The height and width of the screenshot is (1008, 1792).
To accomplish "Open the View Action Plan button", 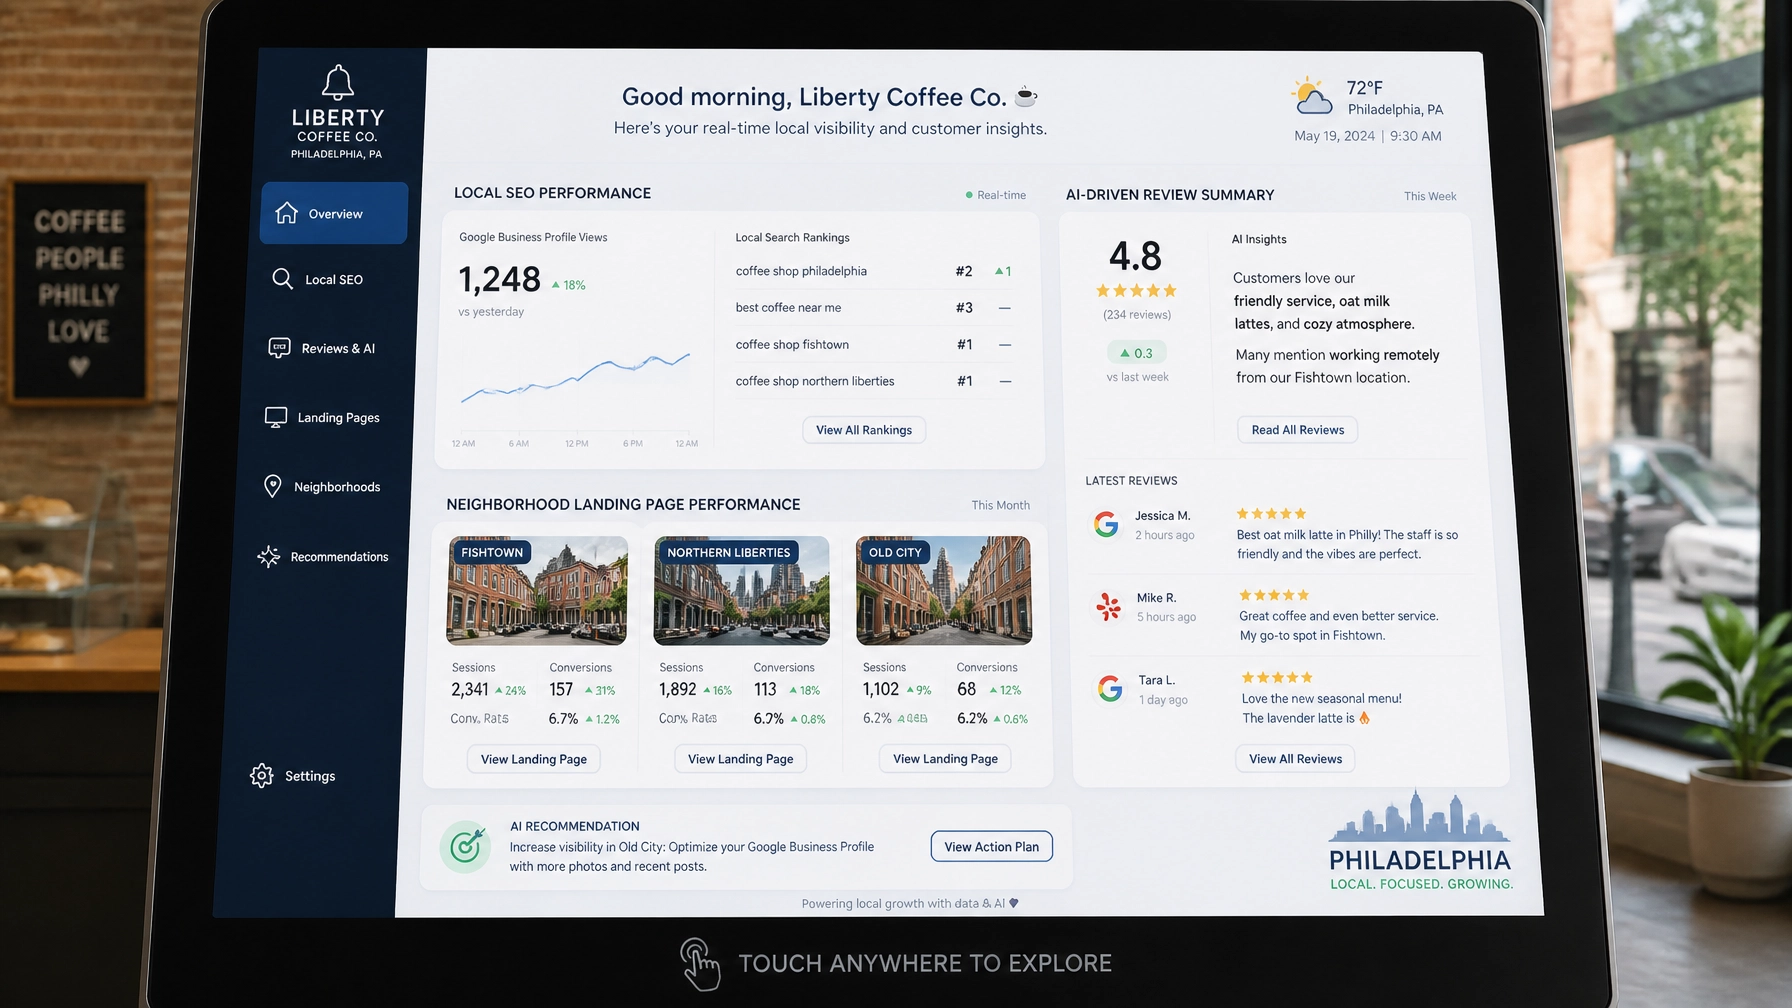I will [992, 847].
